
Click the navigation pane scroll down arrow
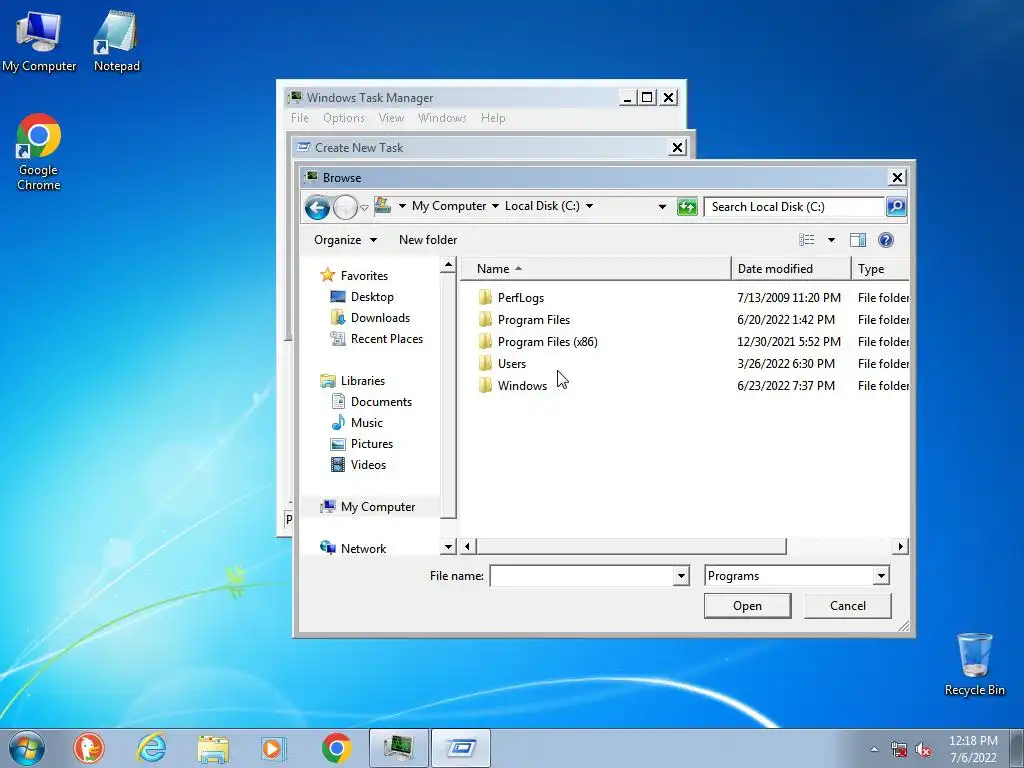pos(448,547)
